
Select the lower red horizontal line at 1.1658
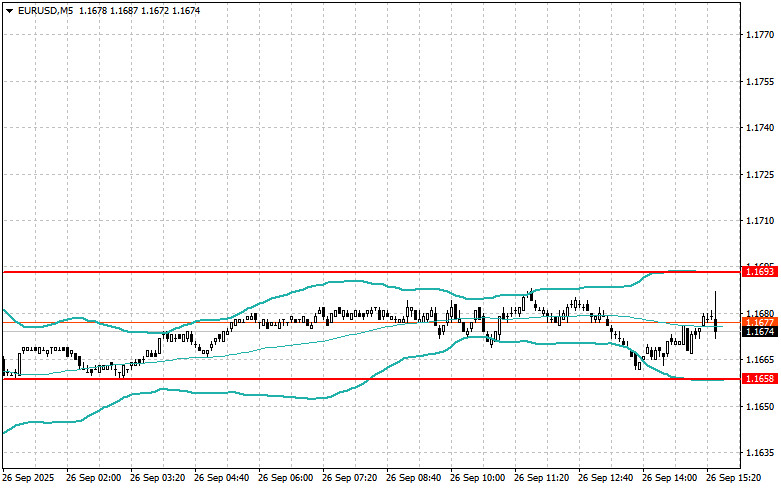[371, 379]
